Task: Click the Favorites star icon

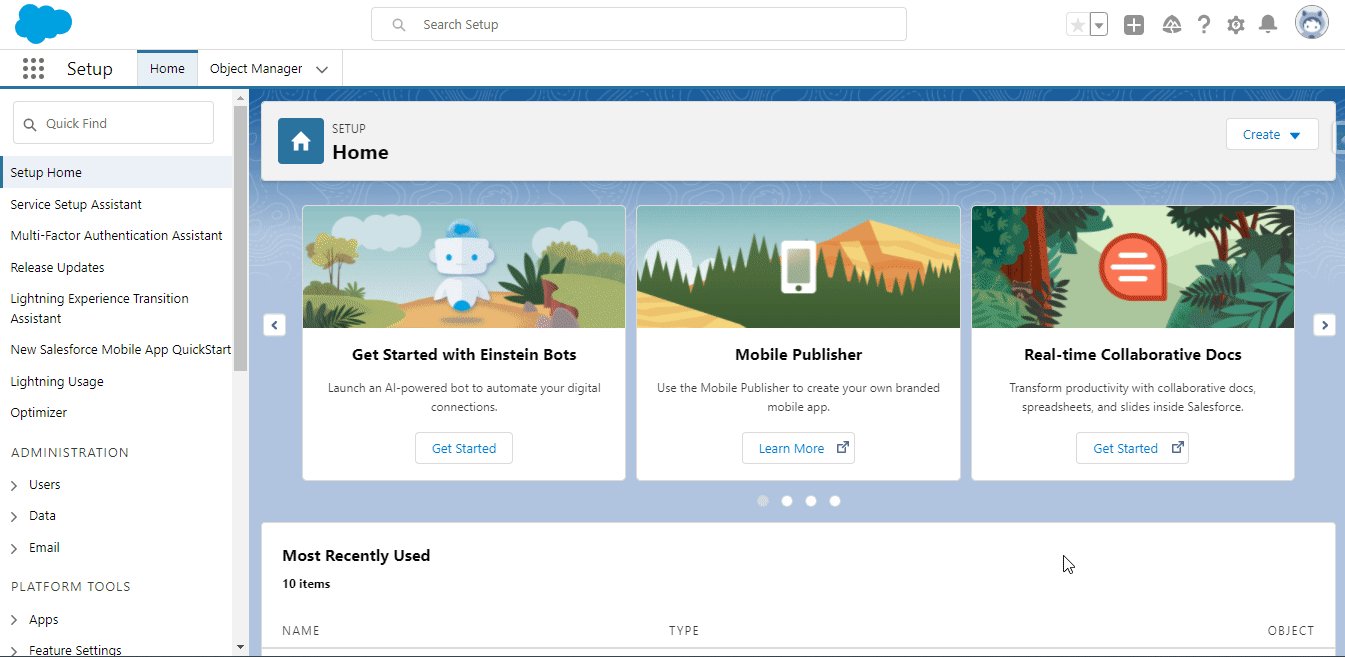Action: [1077, 25]
